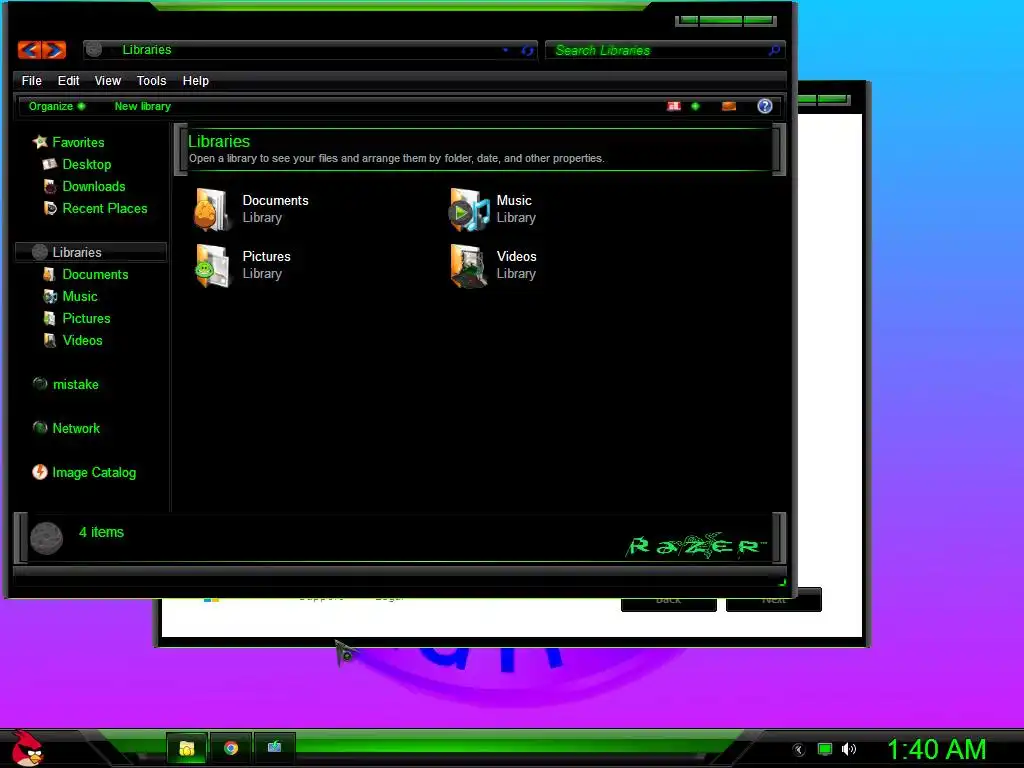Open Downloads under Favorites
The image size is (1024, 768).
93,187
